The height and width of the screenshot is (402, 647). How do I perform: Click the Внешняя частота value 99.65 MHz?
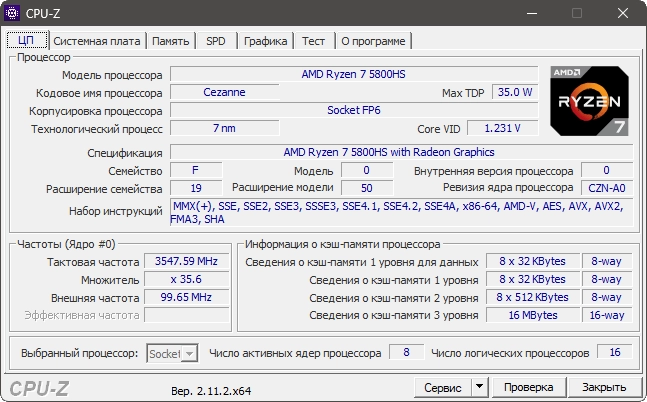coord(187,297)
